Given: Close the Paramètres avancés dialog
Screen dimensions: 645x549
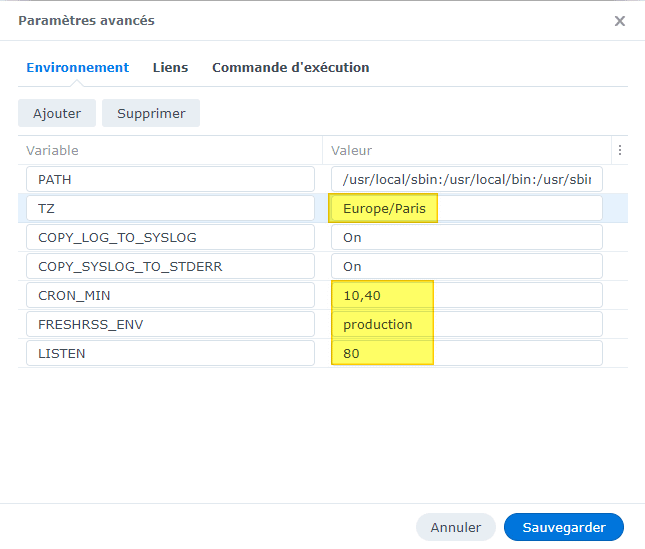Looking at the screenshot, I should click(x=620, y=21).
